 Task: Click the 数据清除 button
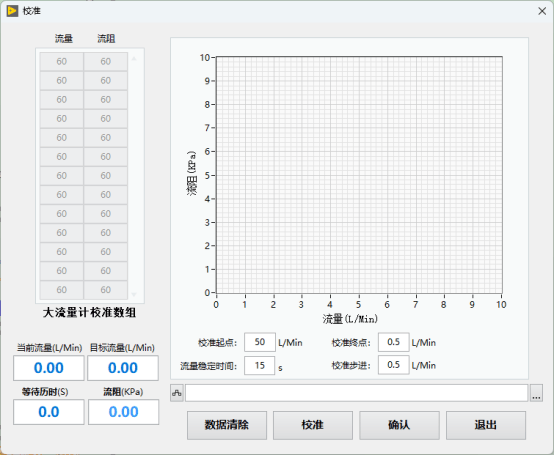pyautogui.click(x=227, y=425)
